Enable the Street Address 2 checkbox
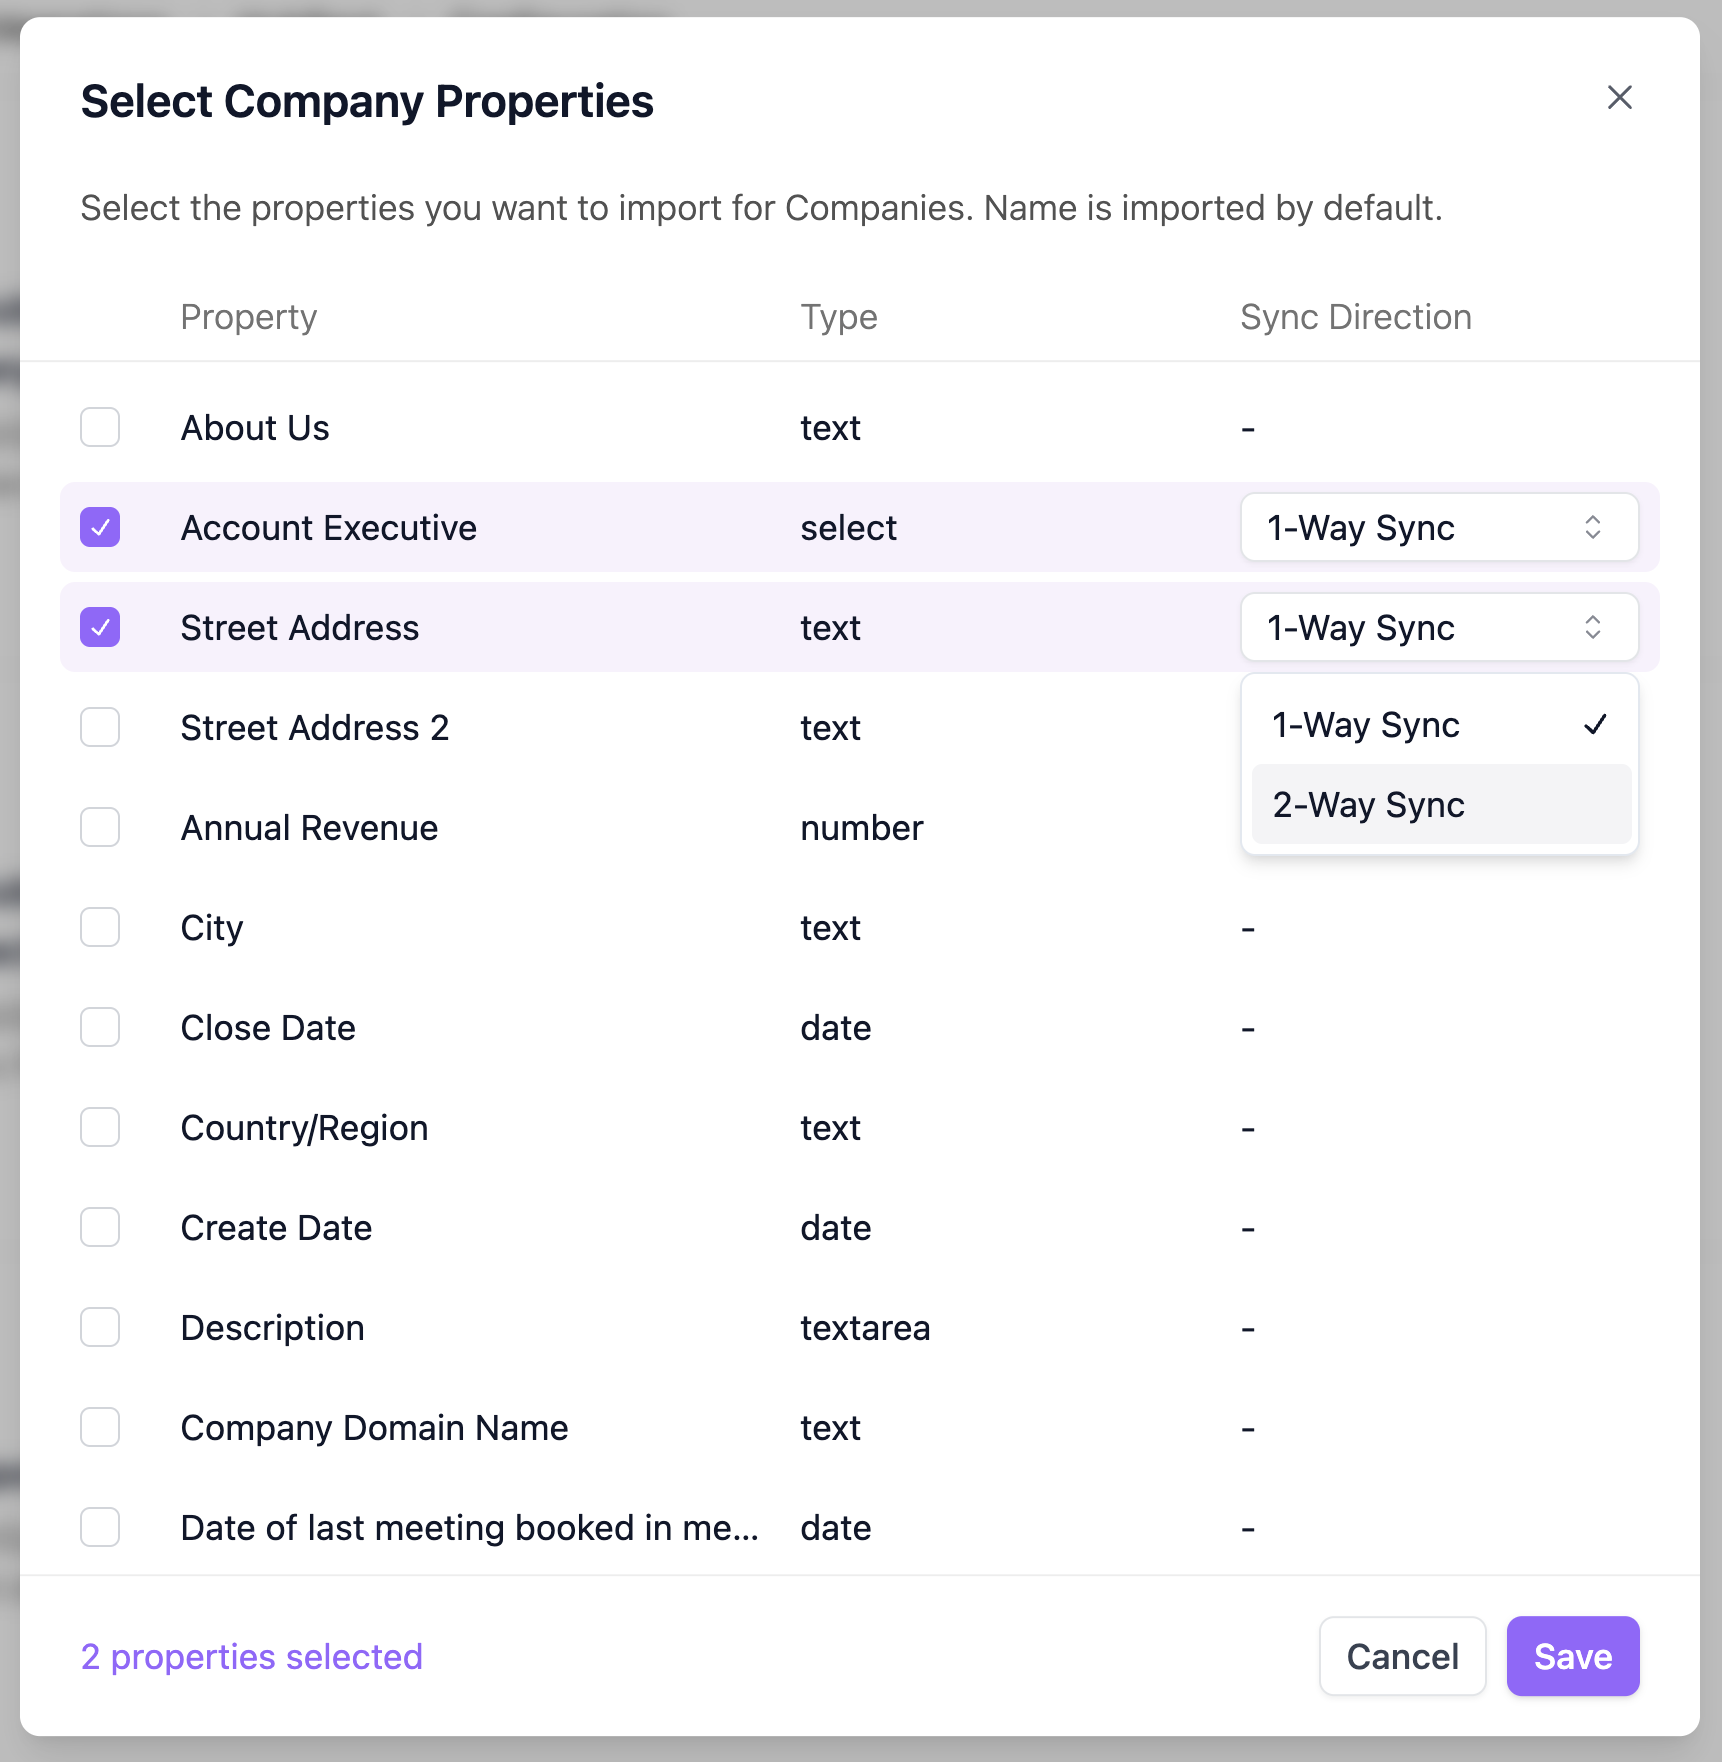1722x1762 pixels. coord(100,728)
